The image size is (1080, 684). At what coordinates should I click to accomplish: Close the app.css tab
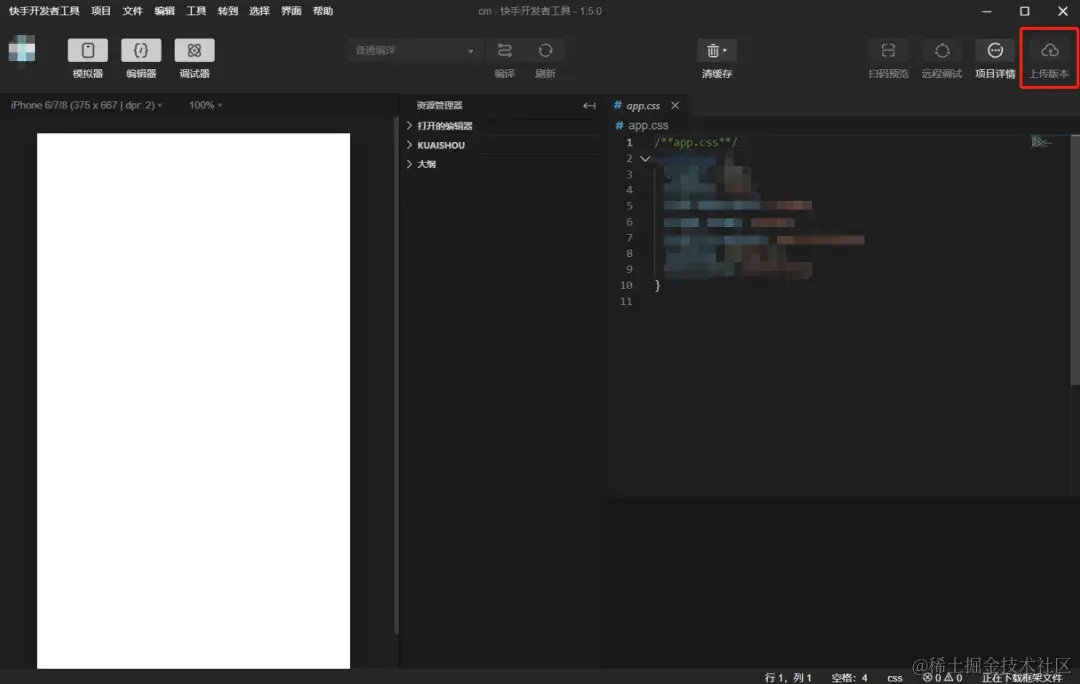tap(675, 105)
